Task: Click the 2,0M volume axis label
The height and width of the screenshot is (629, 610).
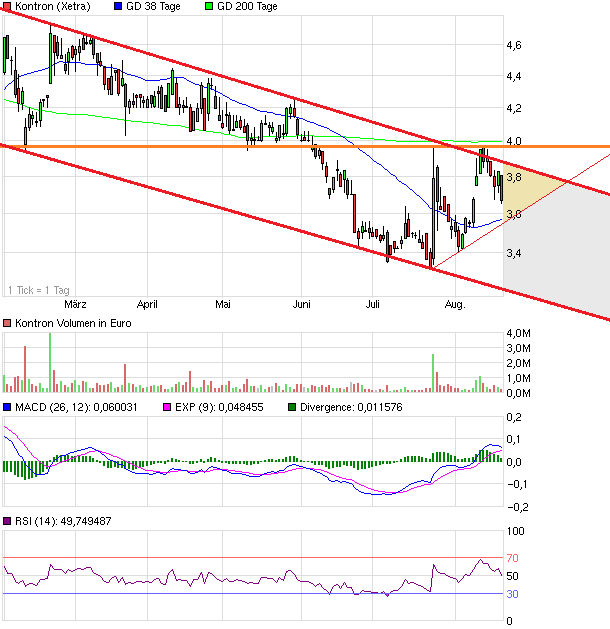Action: coord(519,363)
